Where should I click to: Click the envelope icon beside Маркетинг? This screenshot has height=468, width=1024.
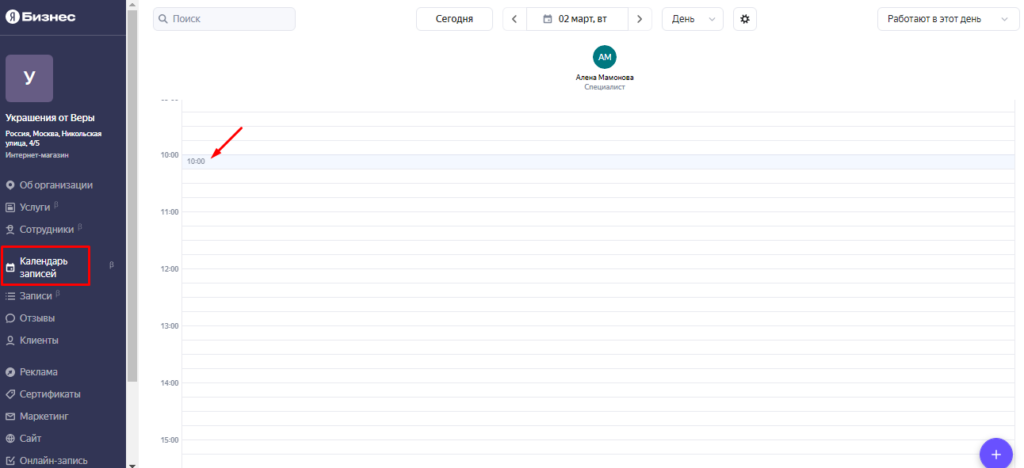10,416
